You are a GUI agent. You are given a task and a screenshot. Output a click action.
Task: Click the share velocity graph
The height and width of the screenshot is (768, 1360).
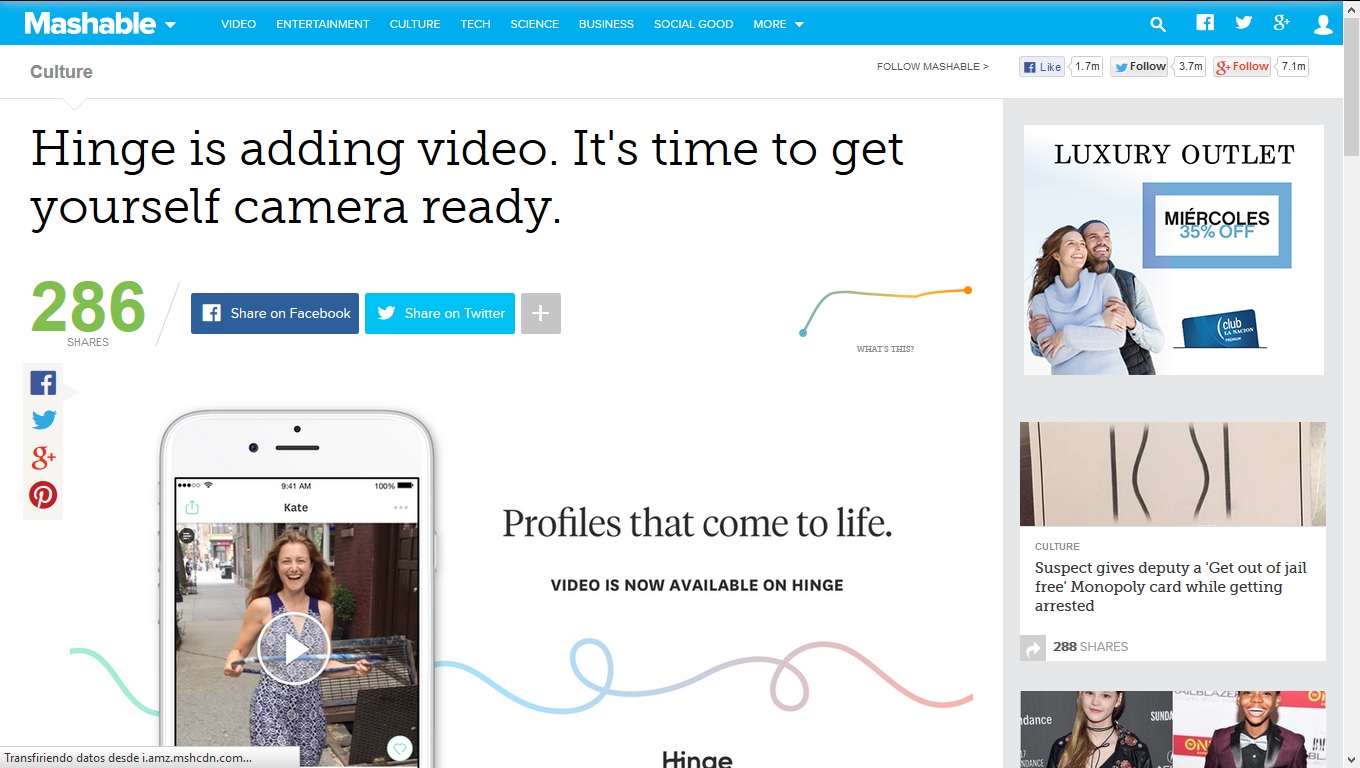tap(885, 311)
